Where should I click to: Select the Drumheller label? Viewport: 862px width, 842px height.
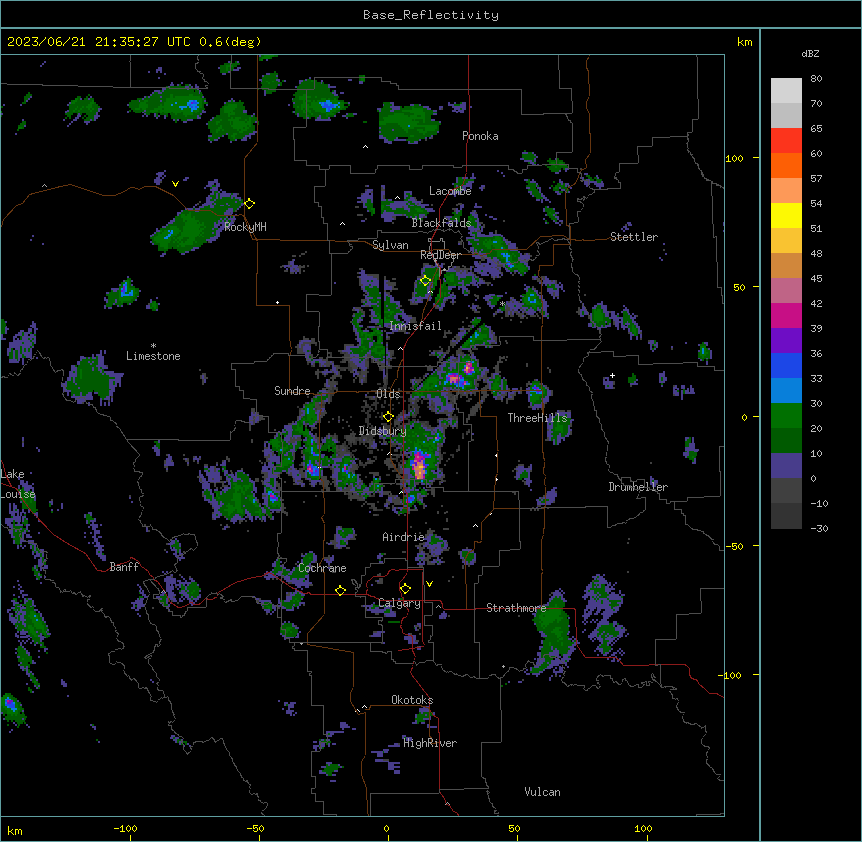point(638,487)
